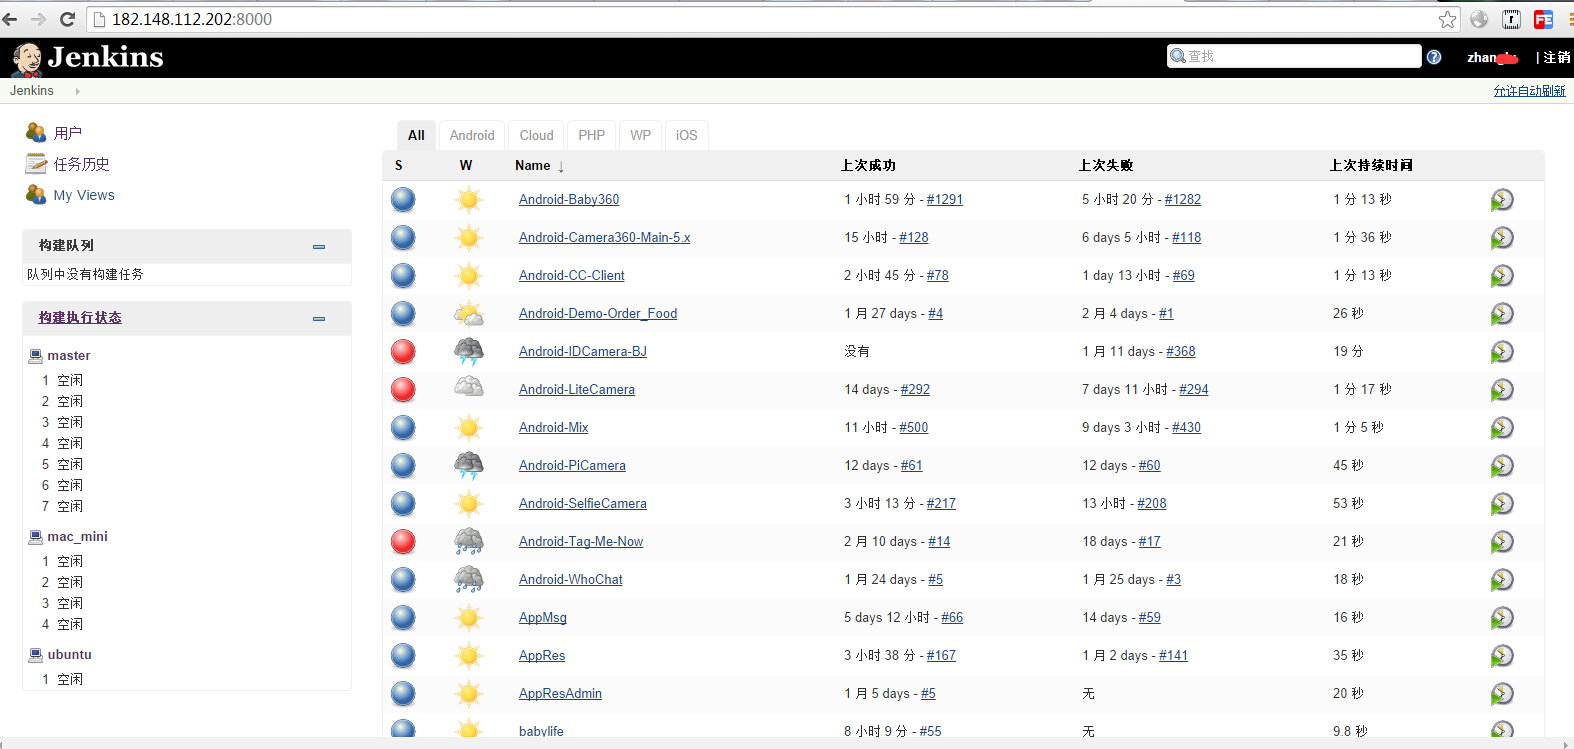Schedule a build for Android-SelfieCamera
1574x749 pixels.
click(1502, 504)
